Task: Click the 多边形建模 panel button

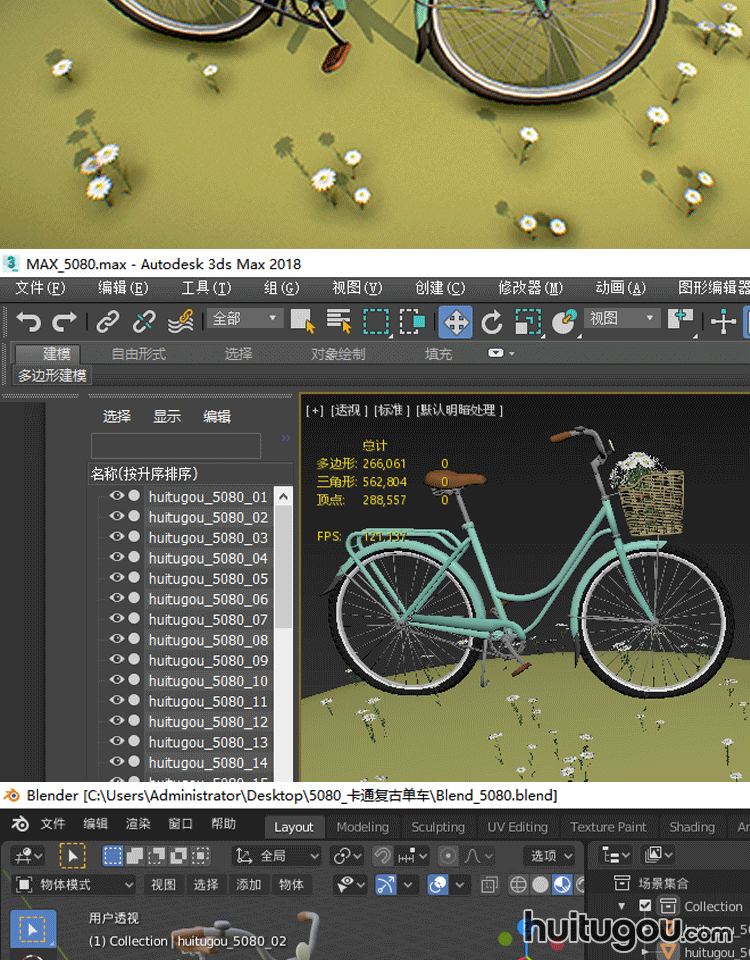Action: (52, 376)
